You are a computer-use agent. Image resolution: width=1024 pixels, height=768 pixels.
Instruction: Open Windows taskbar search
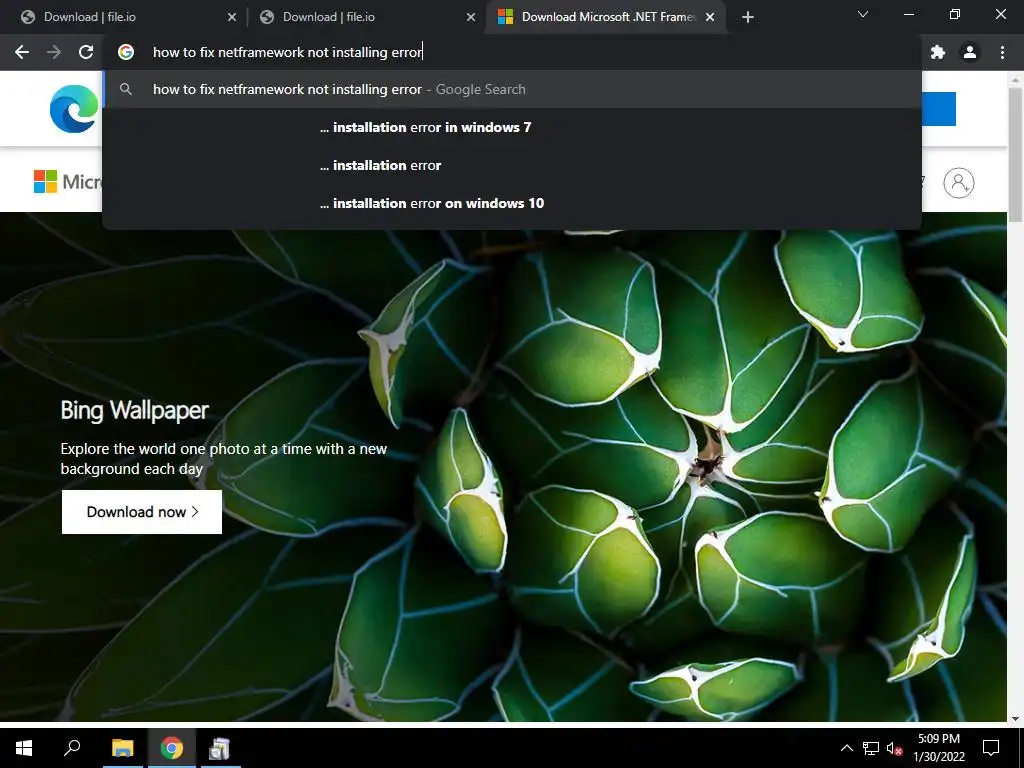(x=72, y=748)
